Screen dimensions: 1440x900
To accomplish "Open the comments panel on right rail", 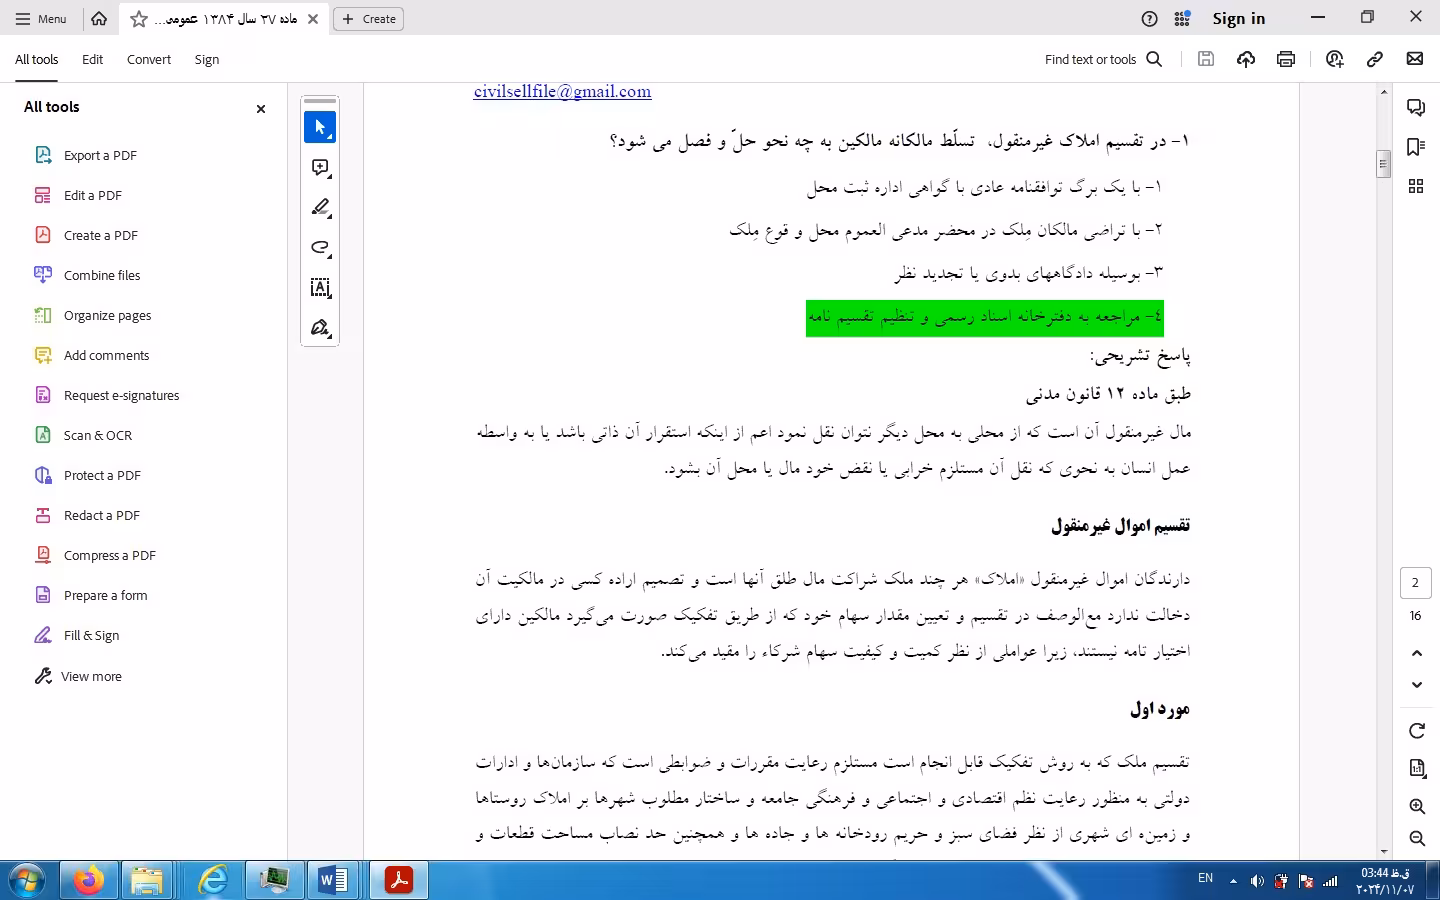I will [x=1415, y=107].
